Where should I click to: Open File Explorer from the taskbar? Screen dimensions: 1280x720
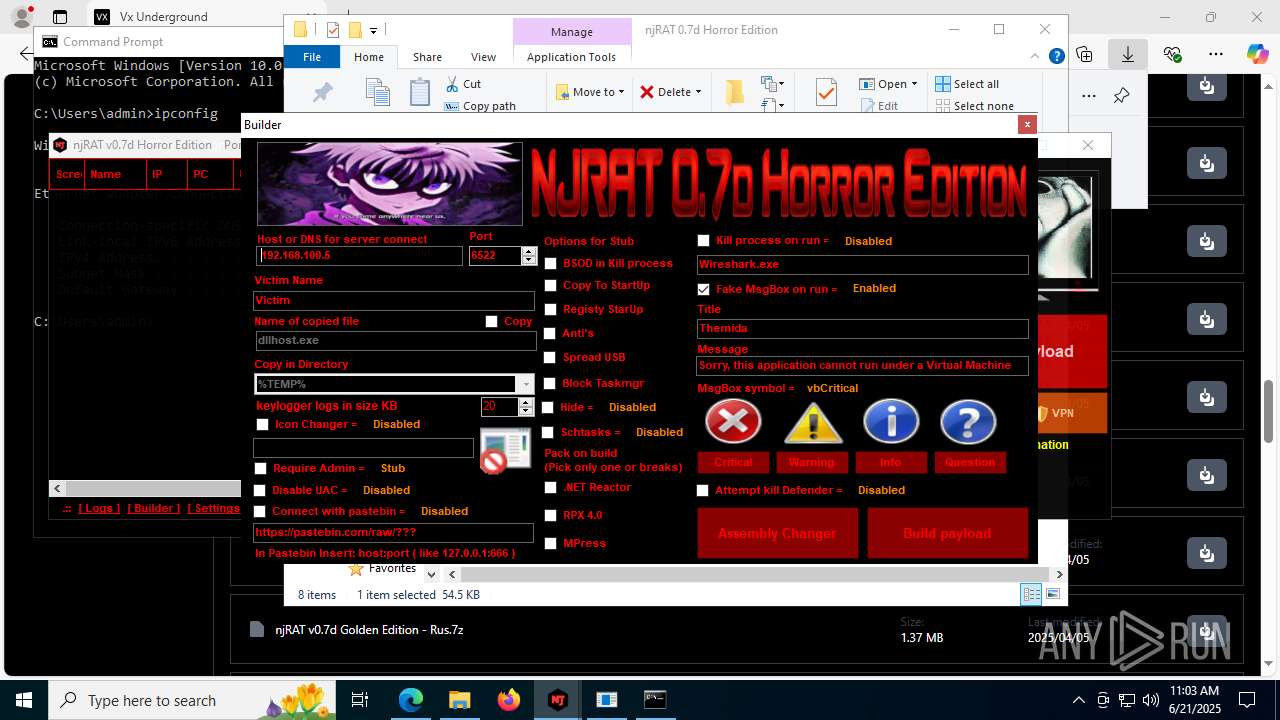point(460,700)
